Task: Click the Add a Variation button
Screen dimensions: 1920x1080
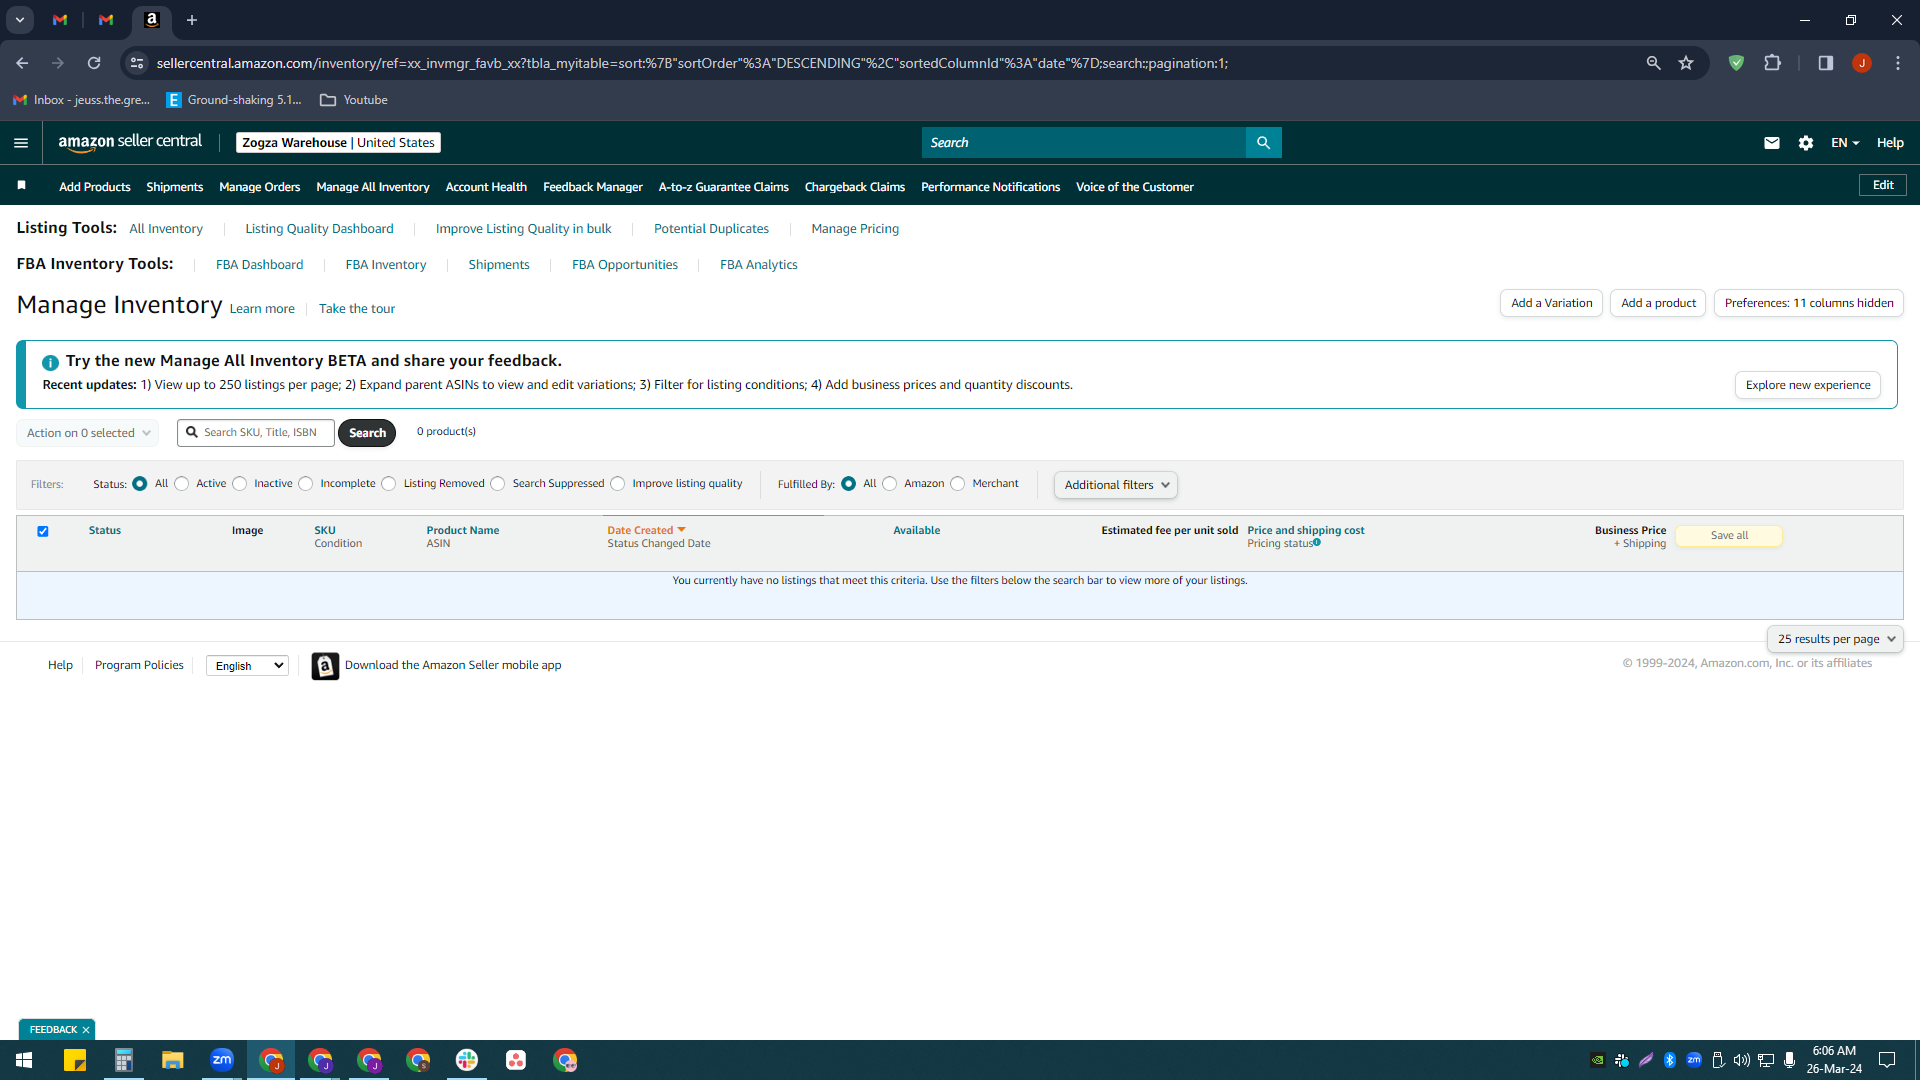Action: [1552, 303]
